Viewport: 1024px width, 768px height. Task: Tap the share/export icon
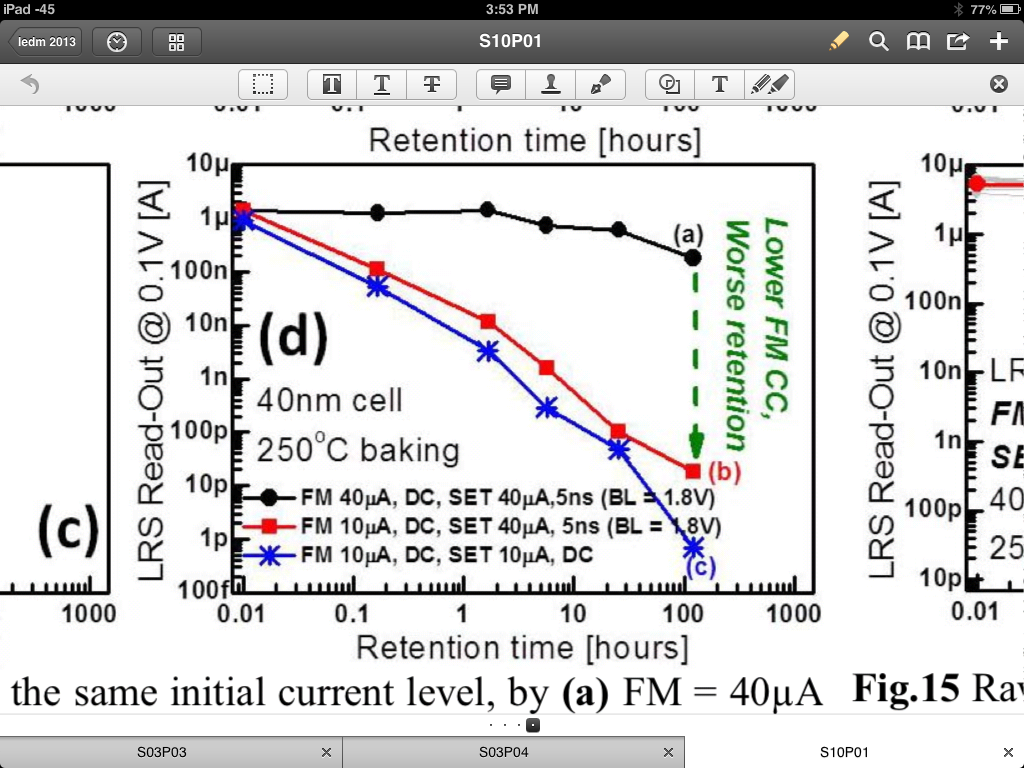[x=958, y=41]
